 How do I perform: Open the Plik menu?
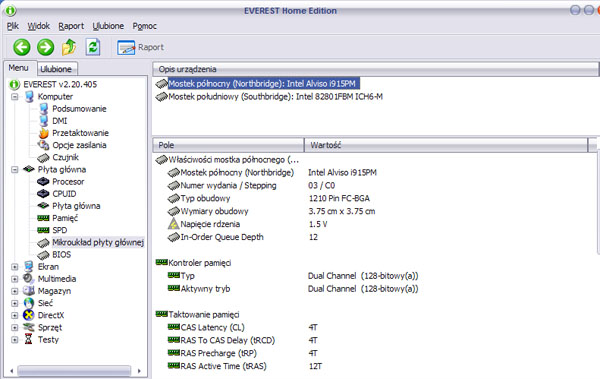coord(13,26)
